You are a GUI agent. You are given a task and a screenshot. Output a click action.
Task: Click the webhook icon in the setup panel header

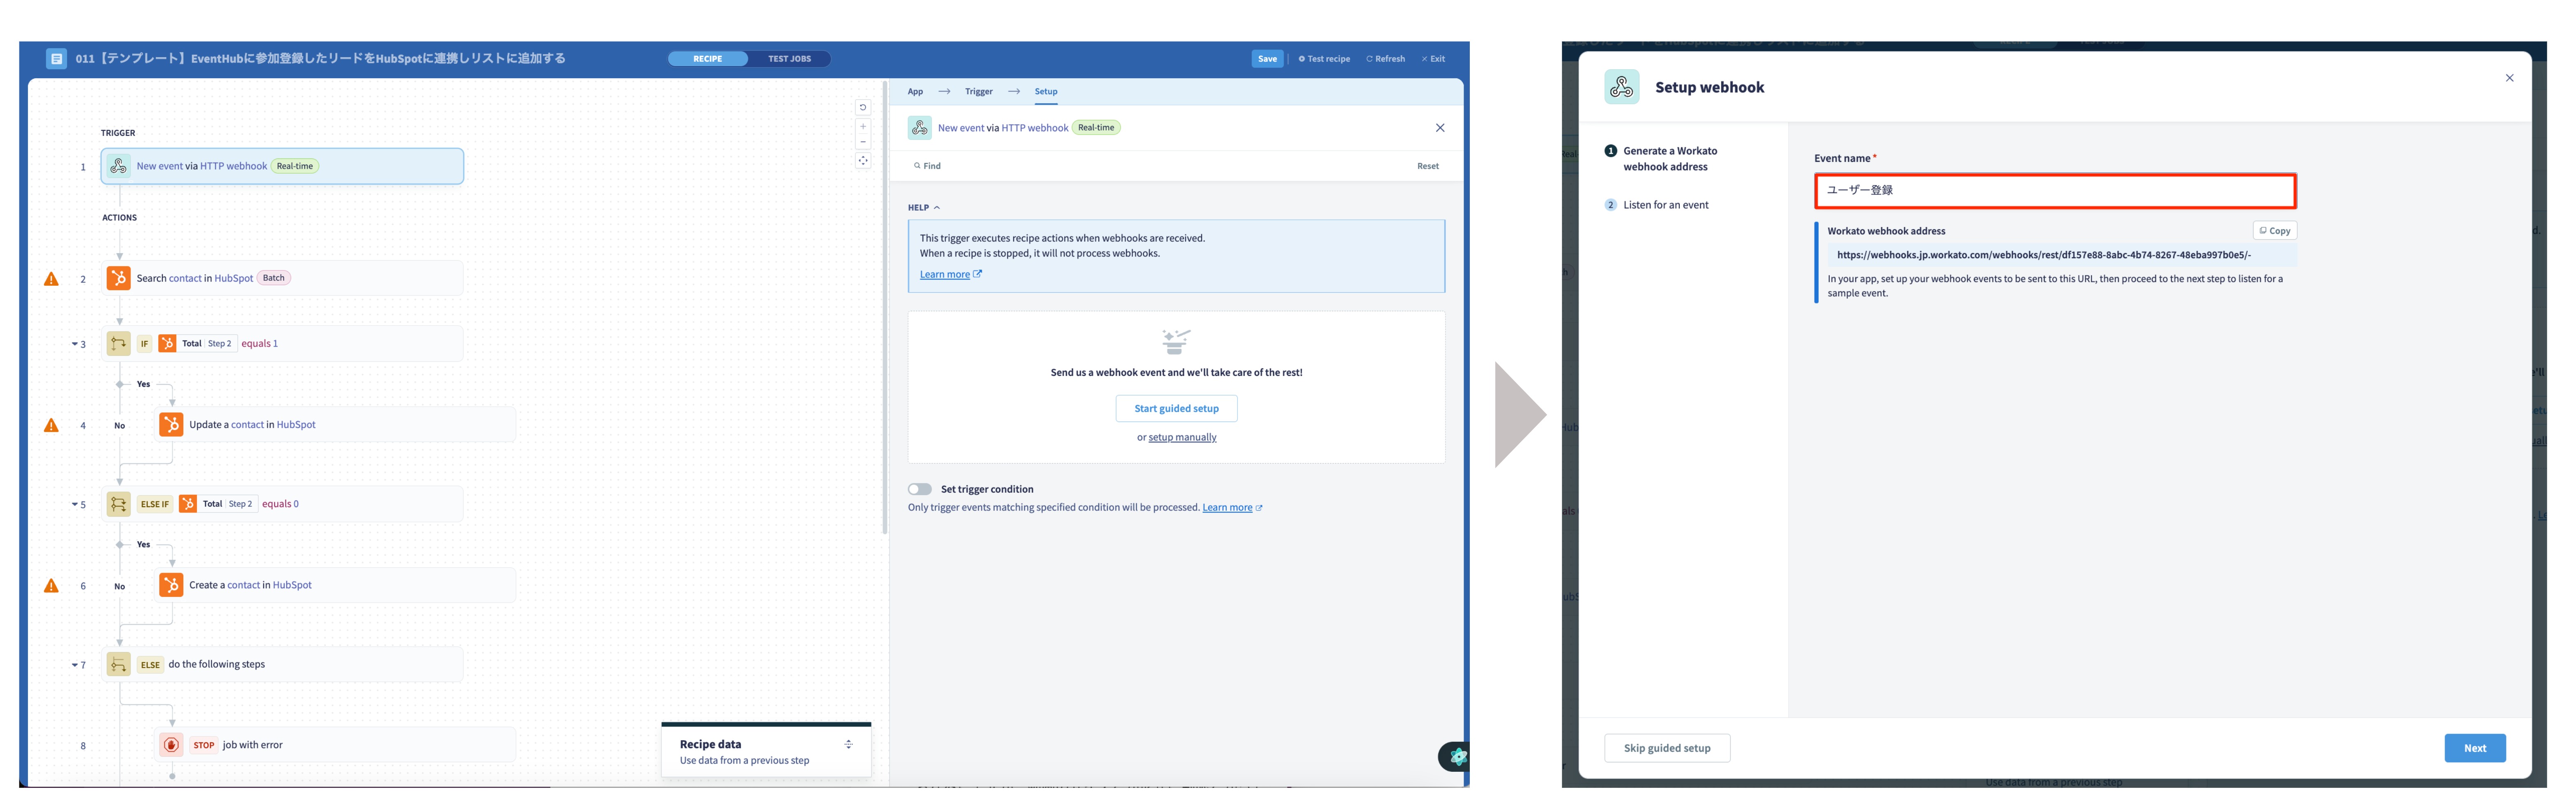tap(919, 128)
